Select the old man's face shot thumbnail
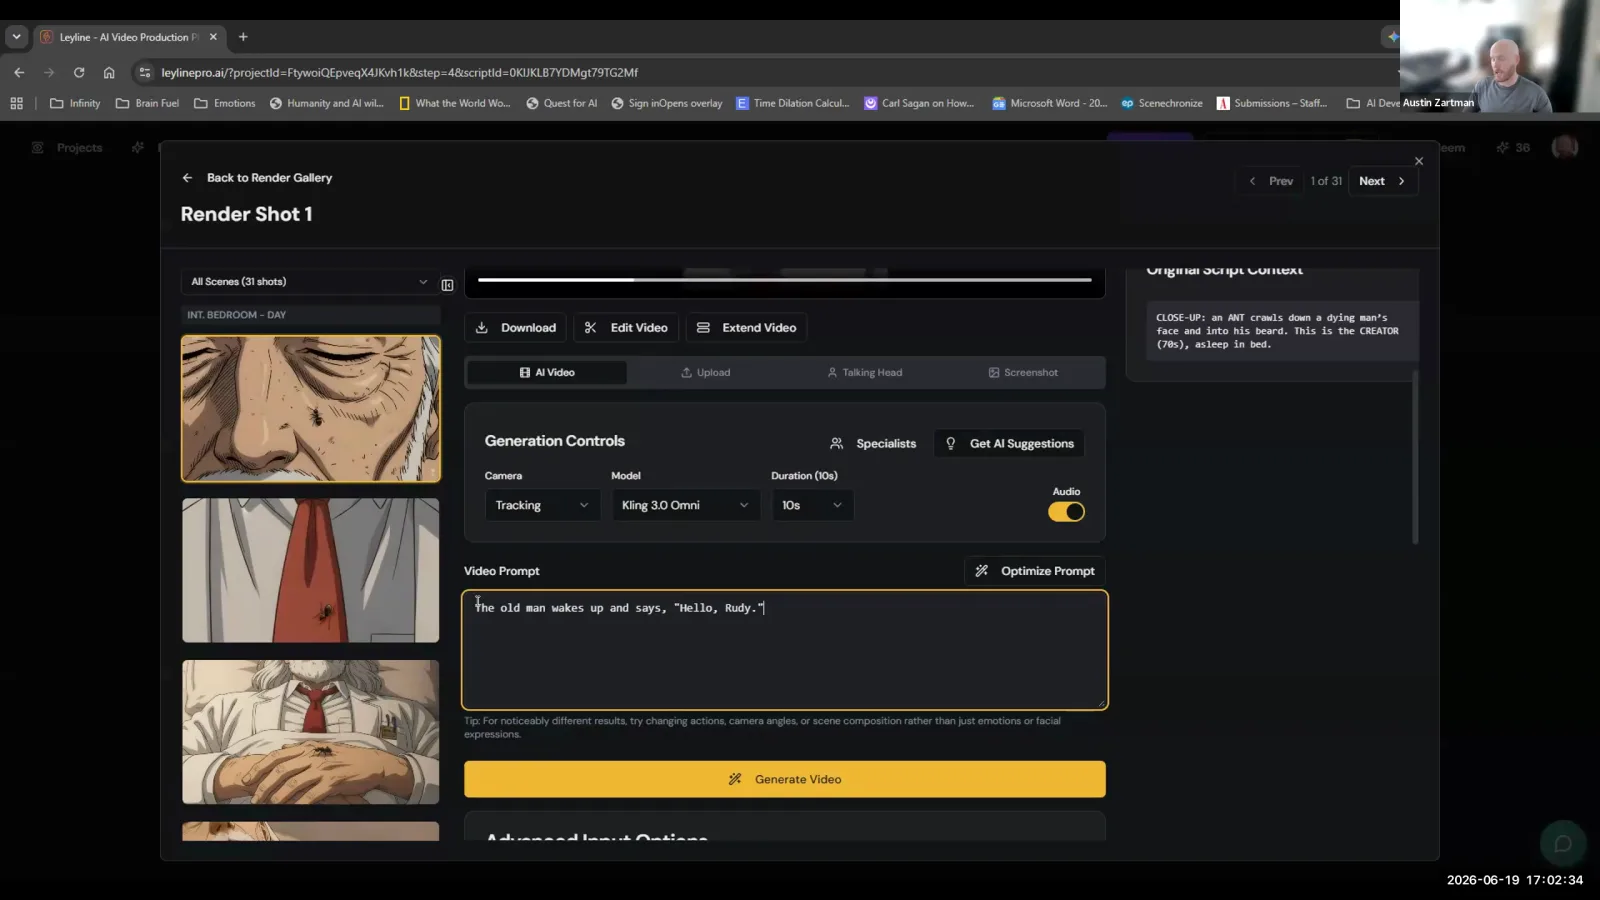 pos(310,408)
